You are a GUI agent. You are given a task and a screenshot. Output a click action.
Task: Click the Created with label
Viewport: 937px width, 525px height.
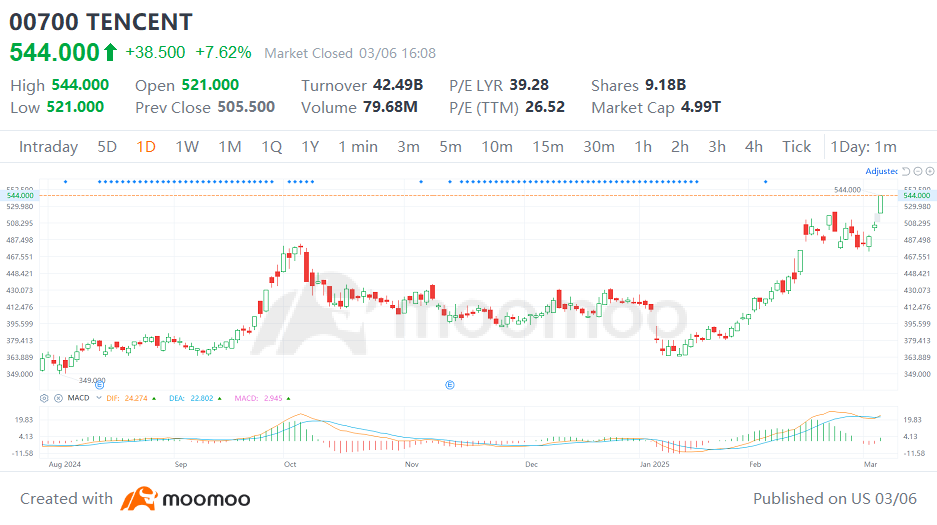tap(66, 499)
